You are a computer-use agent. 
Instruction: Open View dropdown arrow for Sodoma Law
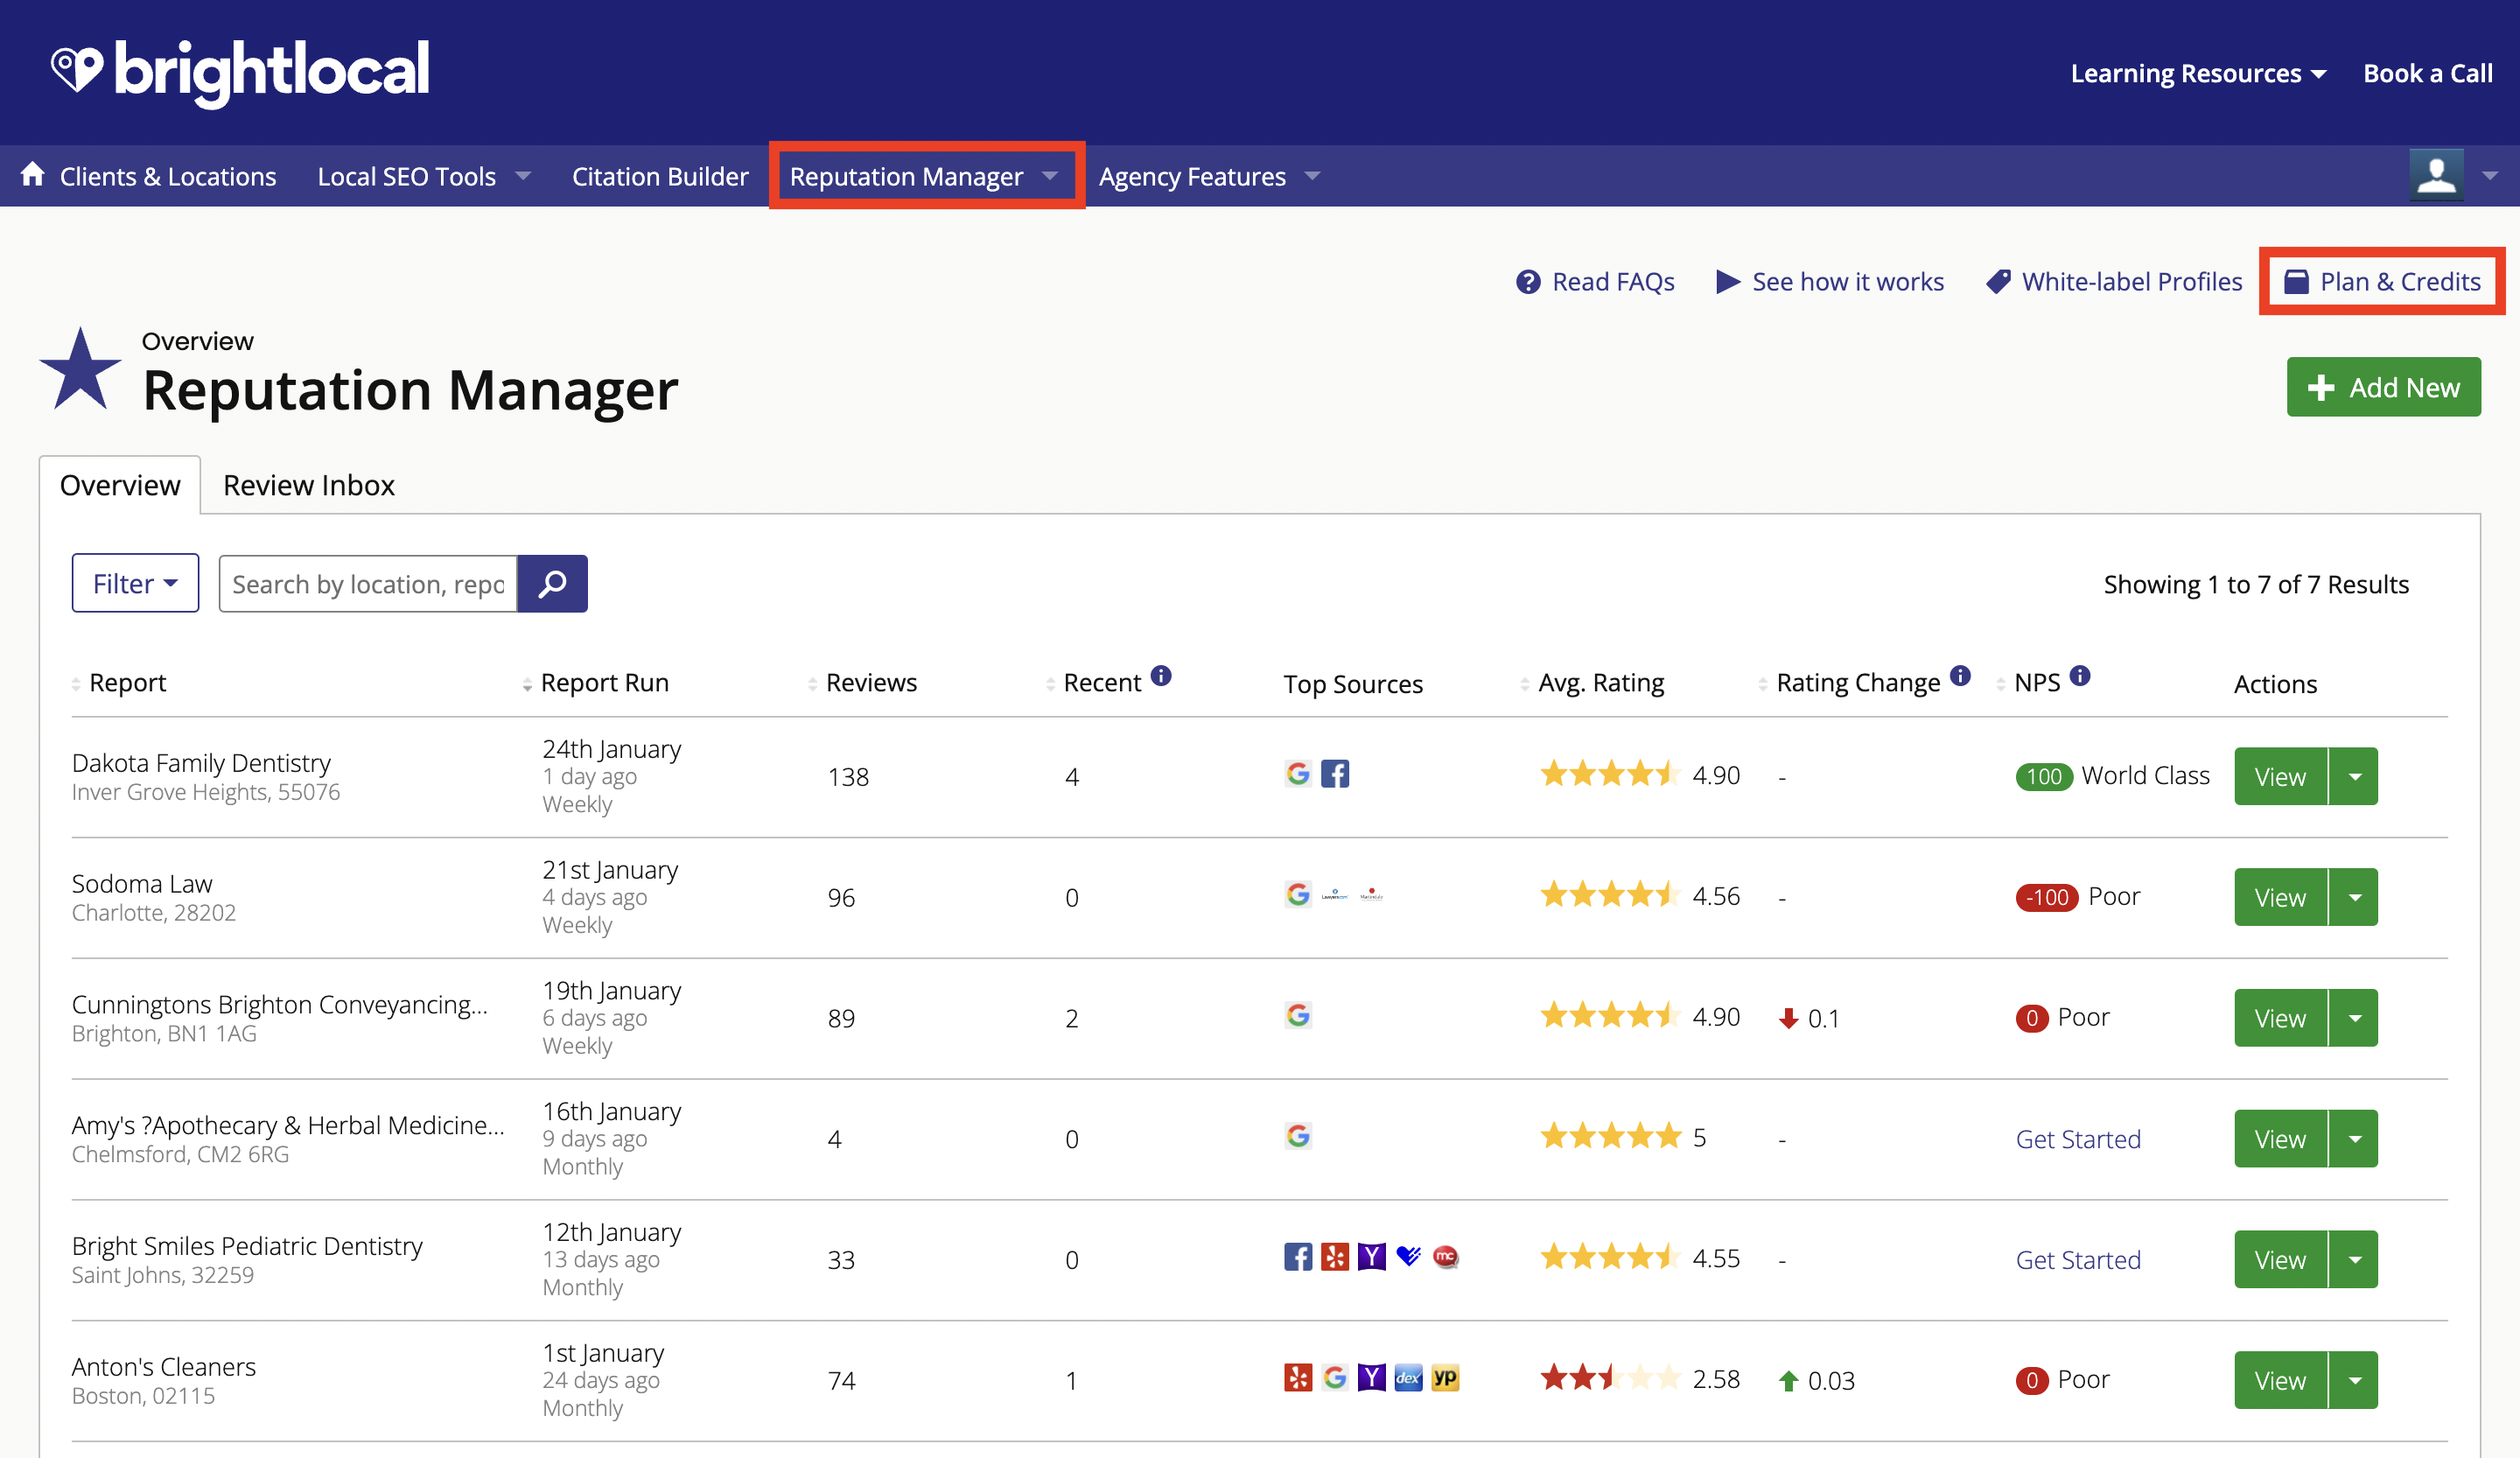(2355, 897)
